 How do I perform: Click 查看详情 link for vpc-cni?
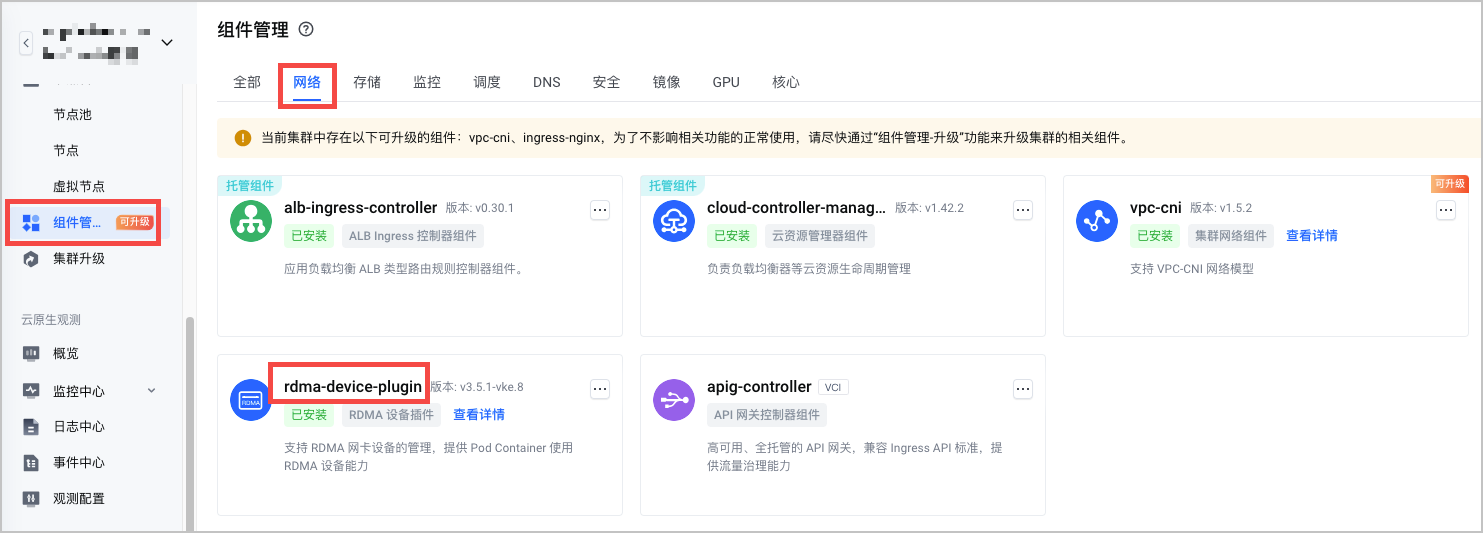click(1311, 236)
